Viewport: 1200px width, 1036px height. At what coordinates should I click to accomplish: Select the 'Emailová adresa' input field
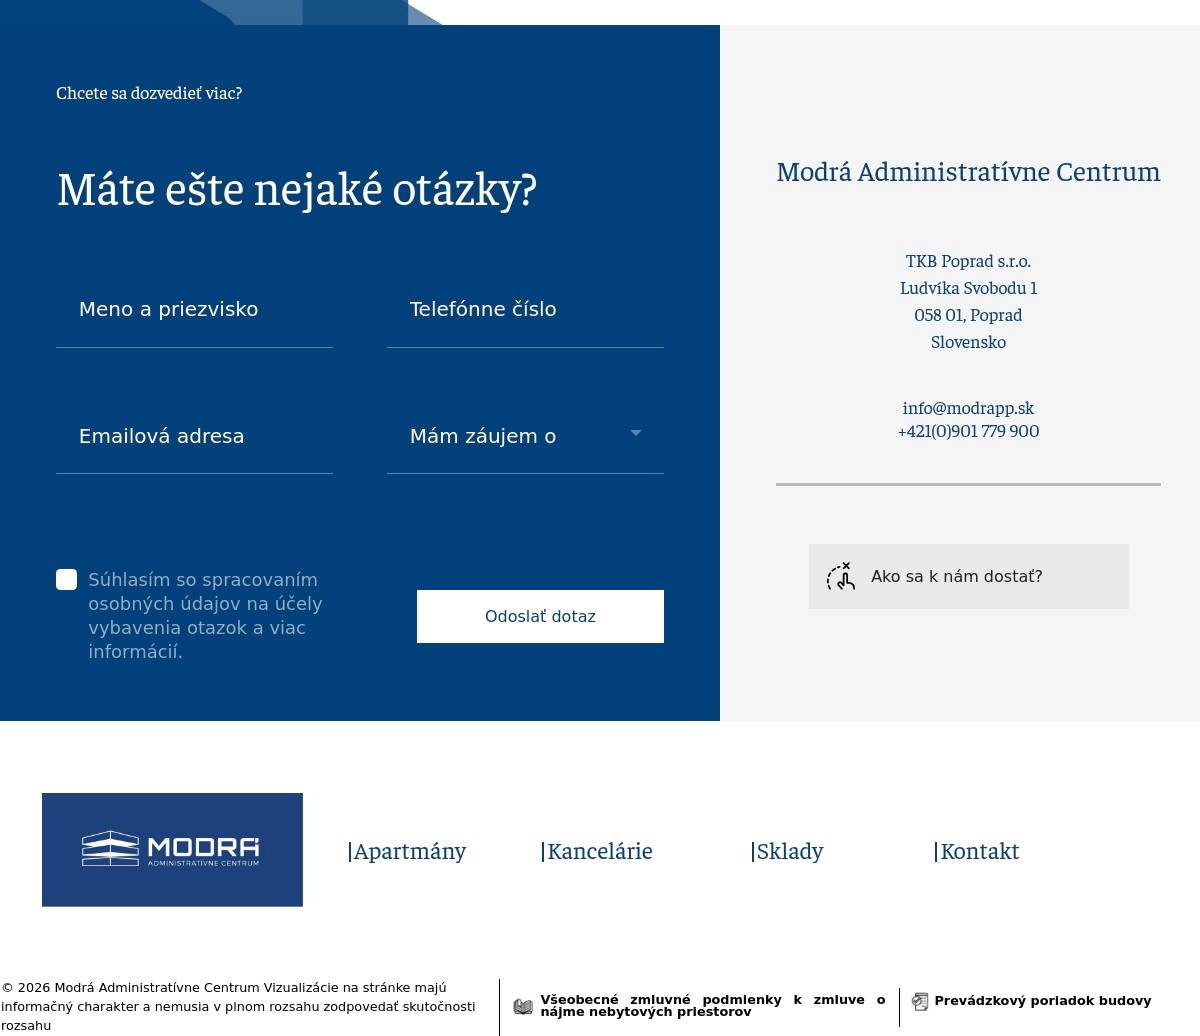(194, 437)
